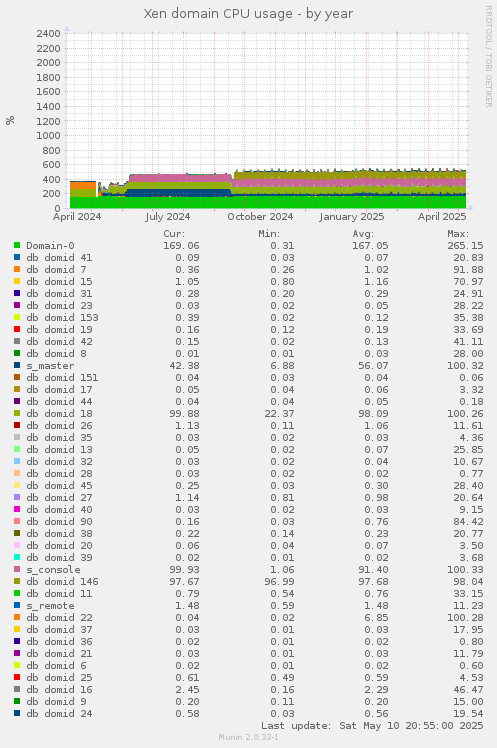Screen dimensions: 497x748
Task: Click the 'db domid 18' legend label
Action: coord(59,414)
